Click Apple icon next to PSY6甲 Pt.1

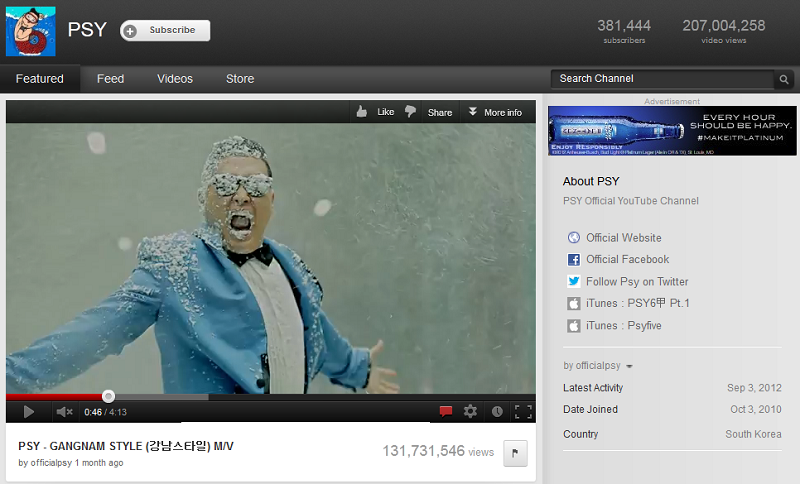574,303
